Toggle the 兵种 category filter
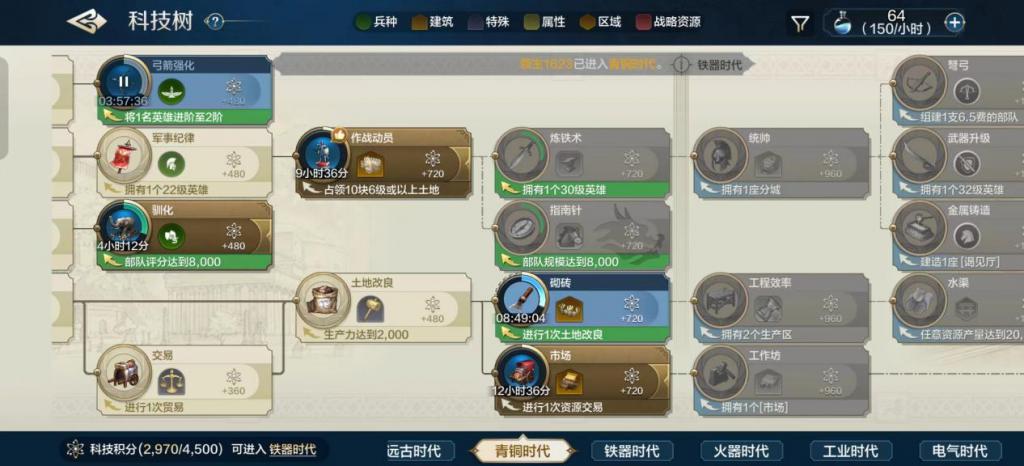Screen dimensions: 1024x466 click(x=376, y=22)
